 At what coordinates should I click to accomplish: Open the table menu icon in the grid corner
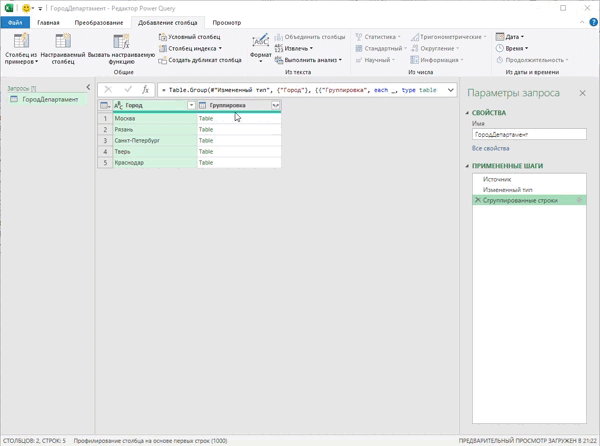(x=105, y=105)
